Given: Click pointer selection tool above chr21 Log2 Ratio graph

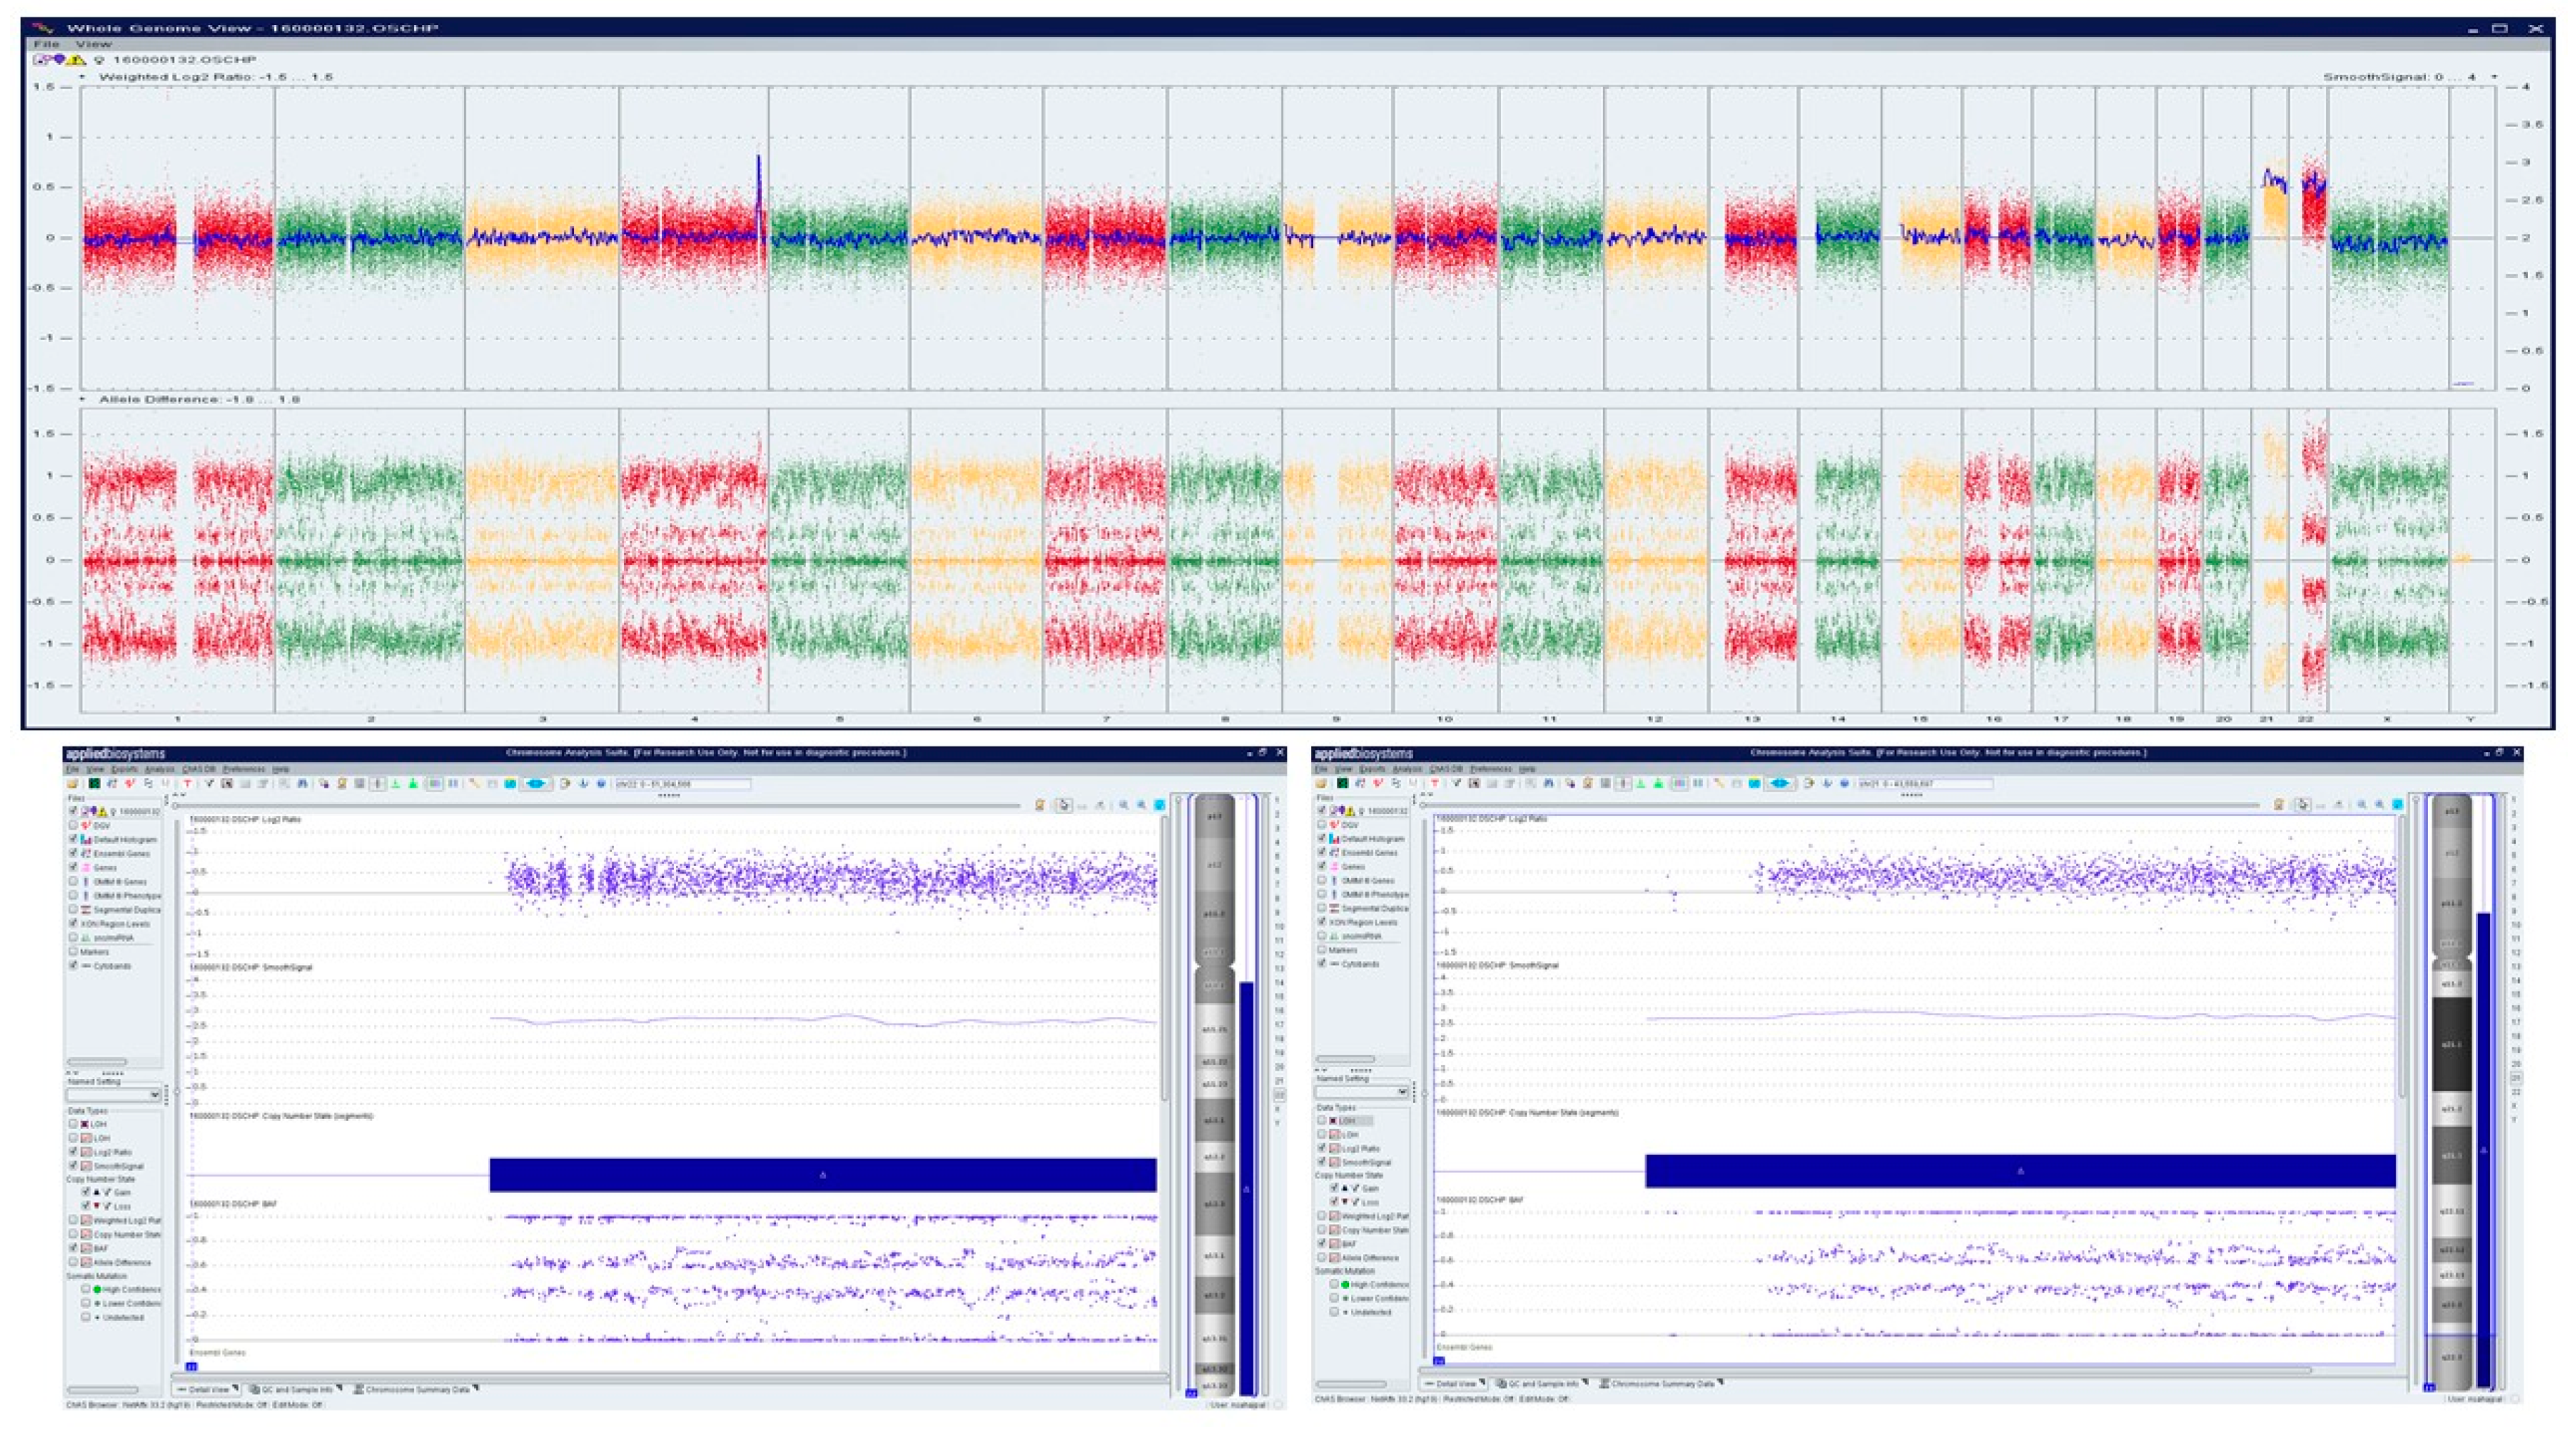Looking at the screenshot, I should coord(2303,804).
